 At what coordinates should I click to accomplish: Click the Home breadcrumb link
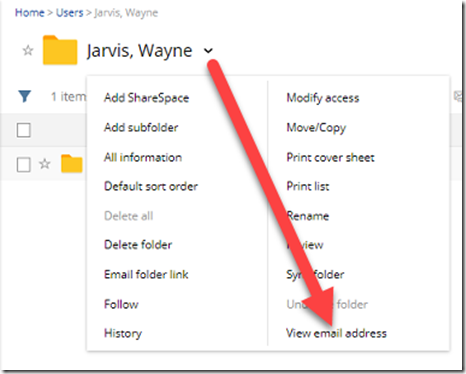click(x=30, y=13)
